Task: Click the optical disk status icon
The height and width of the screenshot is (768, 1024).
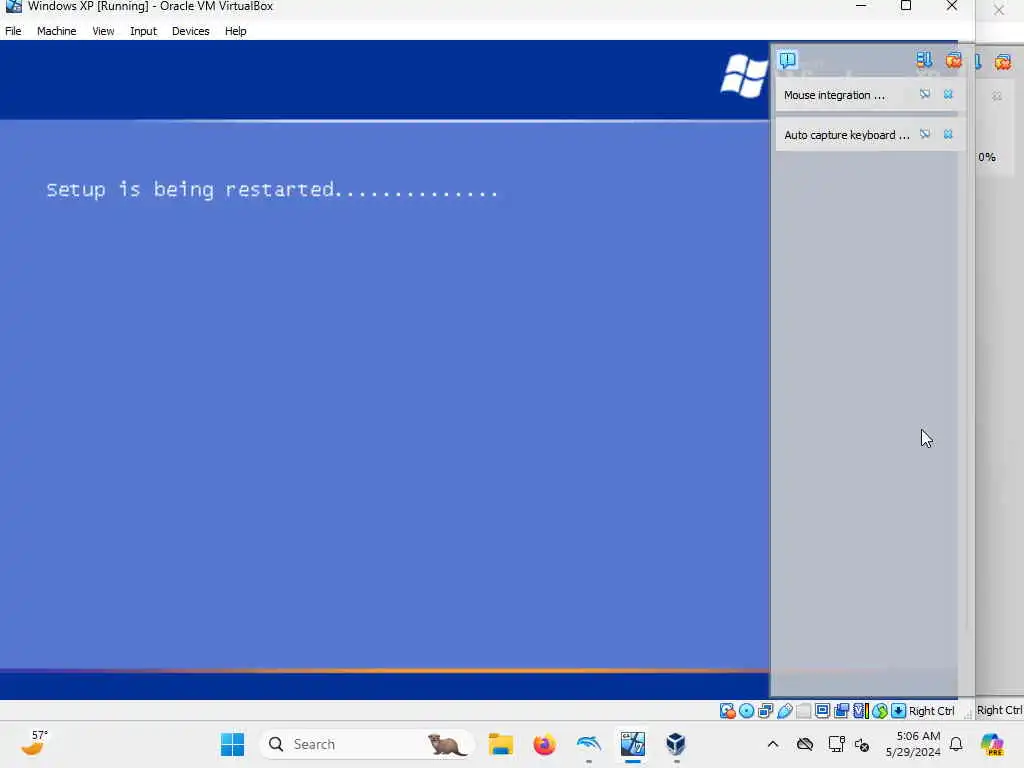Action: coord(746,711)
